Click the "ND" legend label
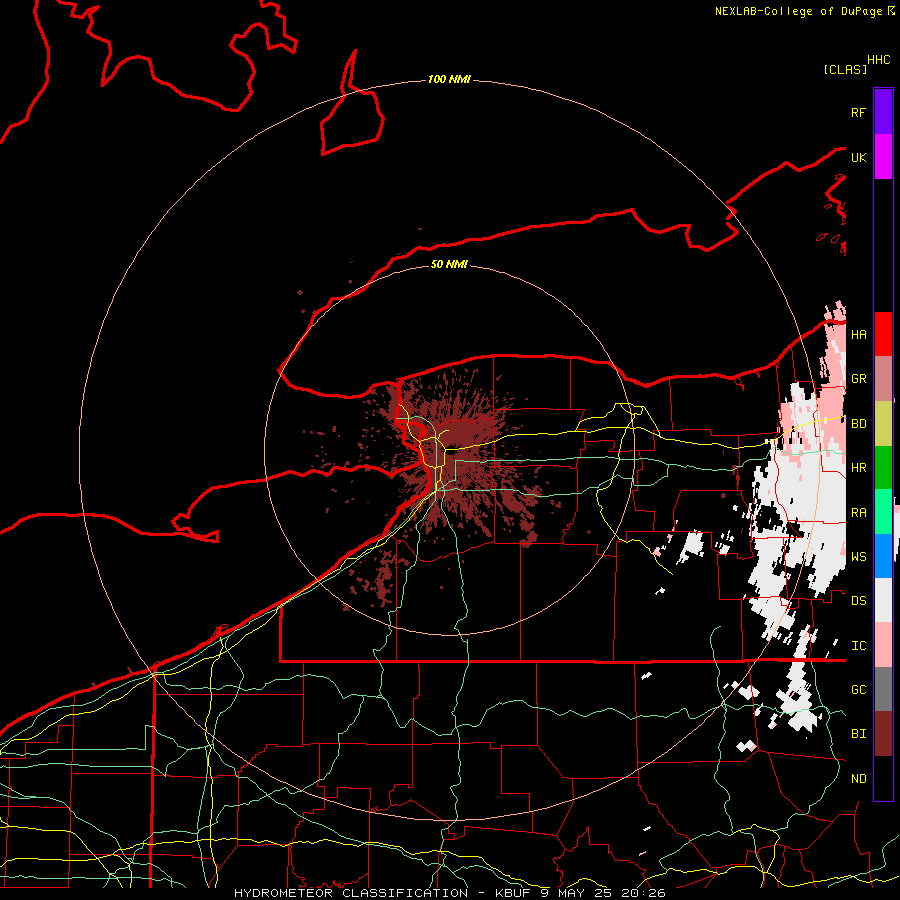The width and height of the screenshot is (900, 900). [x=858, y=779]
